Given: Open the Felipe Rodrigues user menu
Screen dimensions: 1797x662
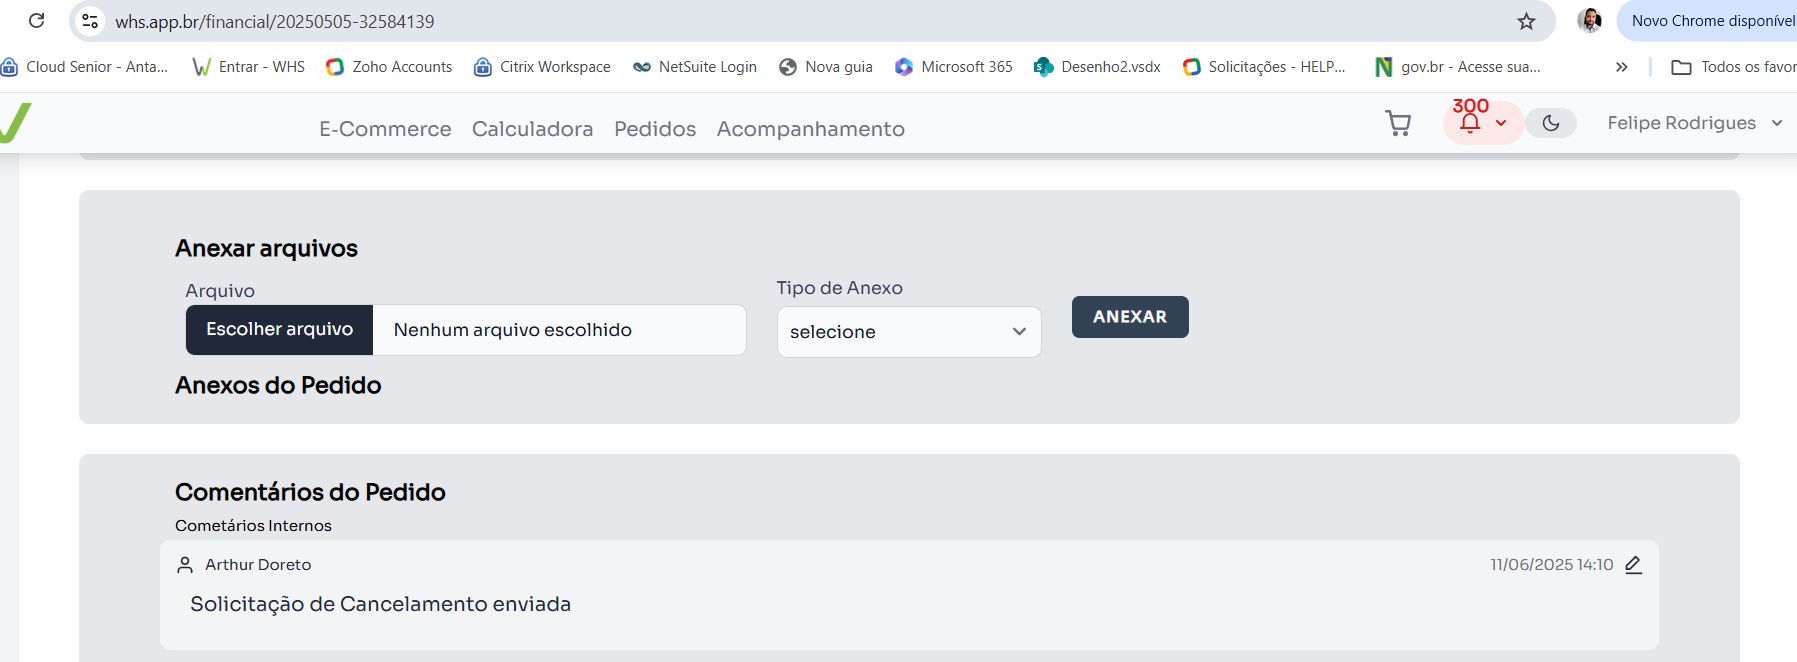Looking at the screenshot, I should [x=1694, y=123].
